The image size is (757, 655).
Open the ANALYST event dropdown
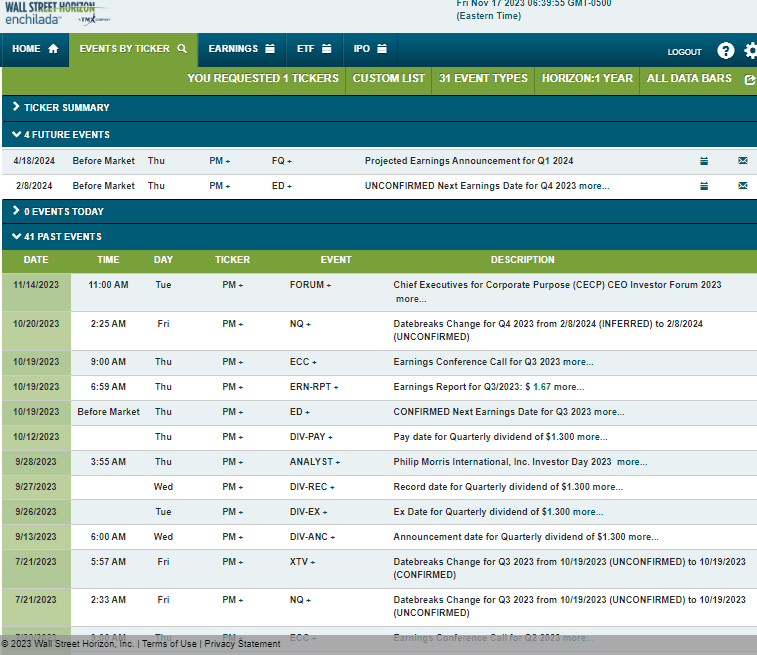pyautogui.click(x=315, y=462)
